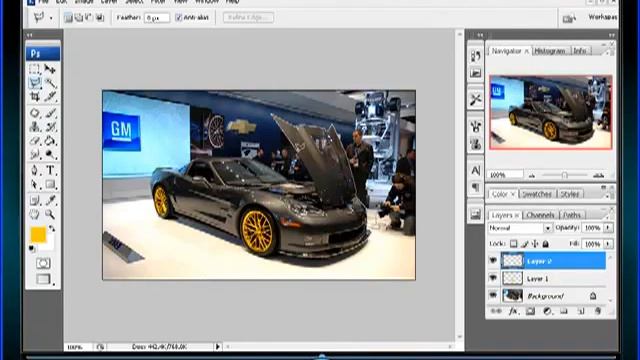Add a layer mask button

(x=530, y=312)
